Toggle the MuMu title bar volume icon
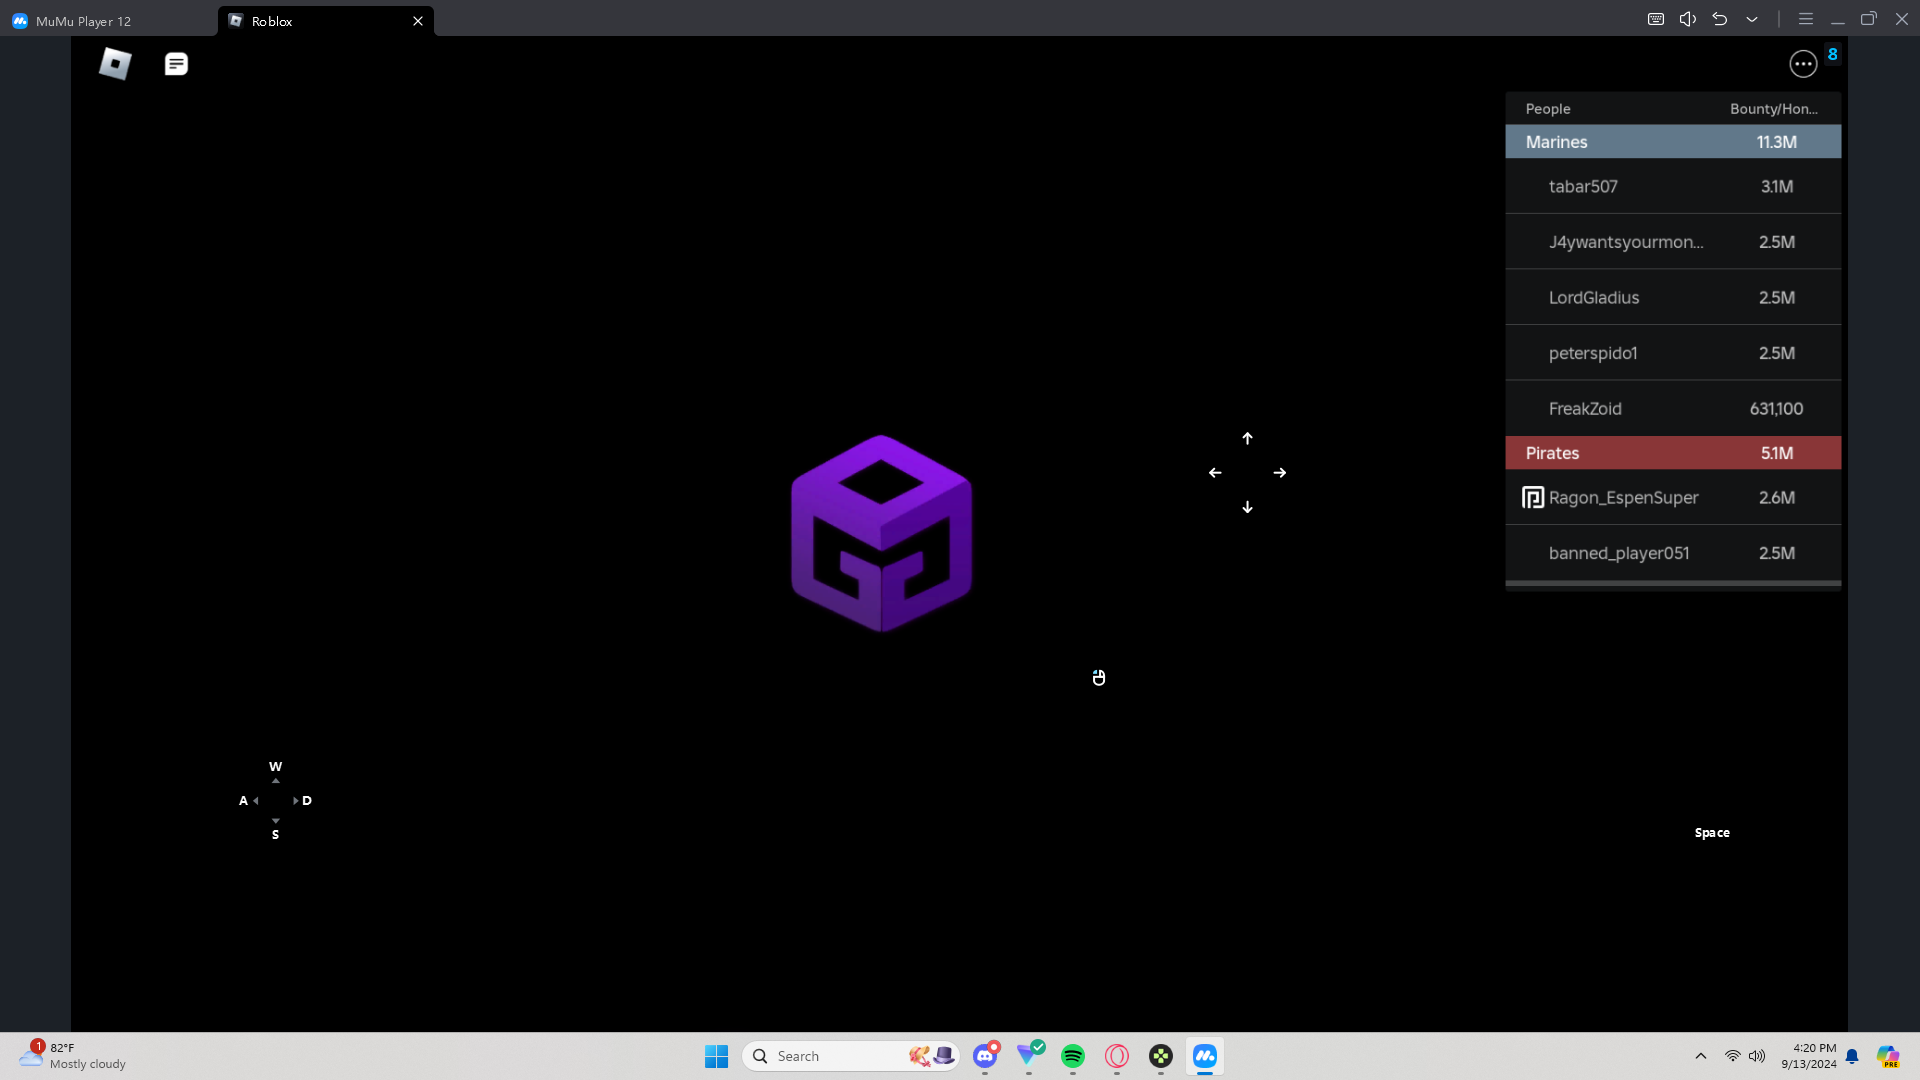Screen dimensions: 1920x1080 coord(1688,19)
